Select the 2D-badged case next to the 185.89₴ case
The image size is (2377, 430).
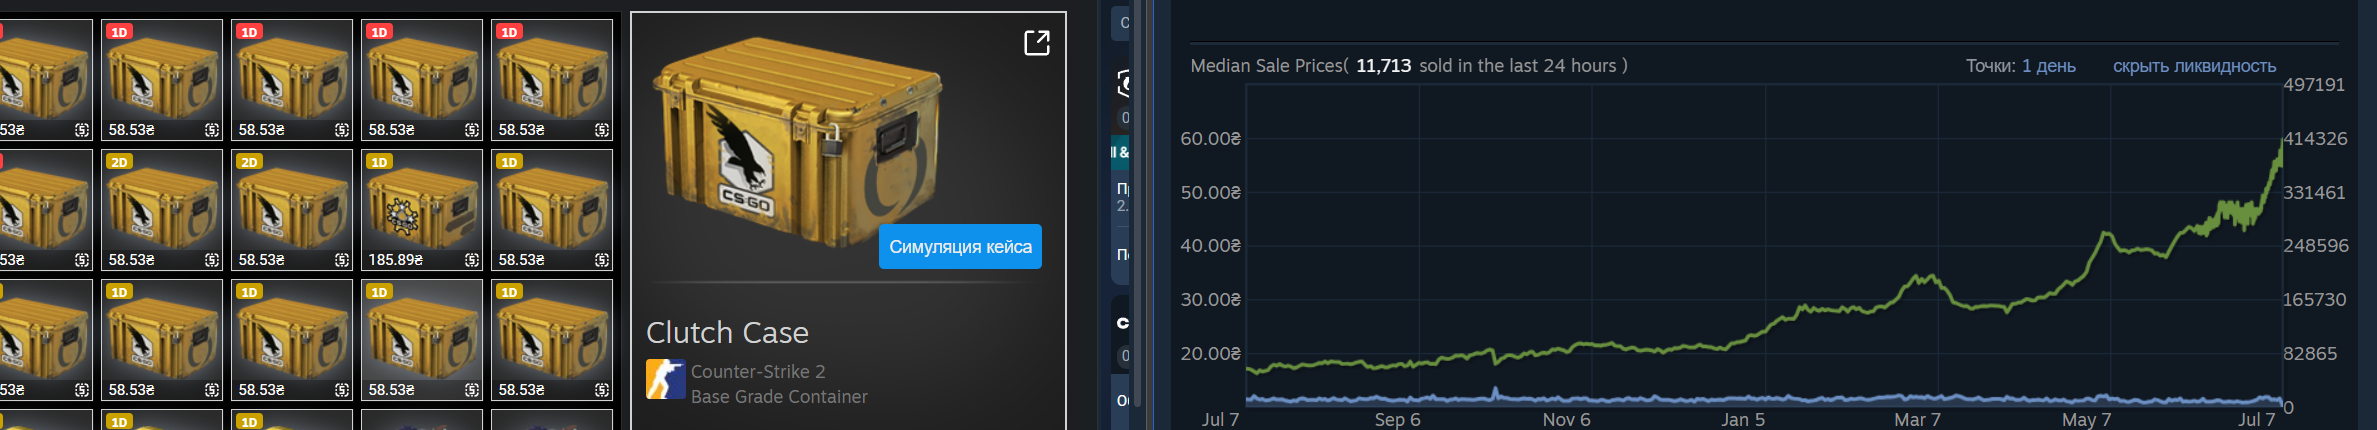tap(292, 210)
